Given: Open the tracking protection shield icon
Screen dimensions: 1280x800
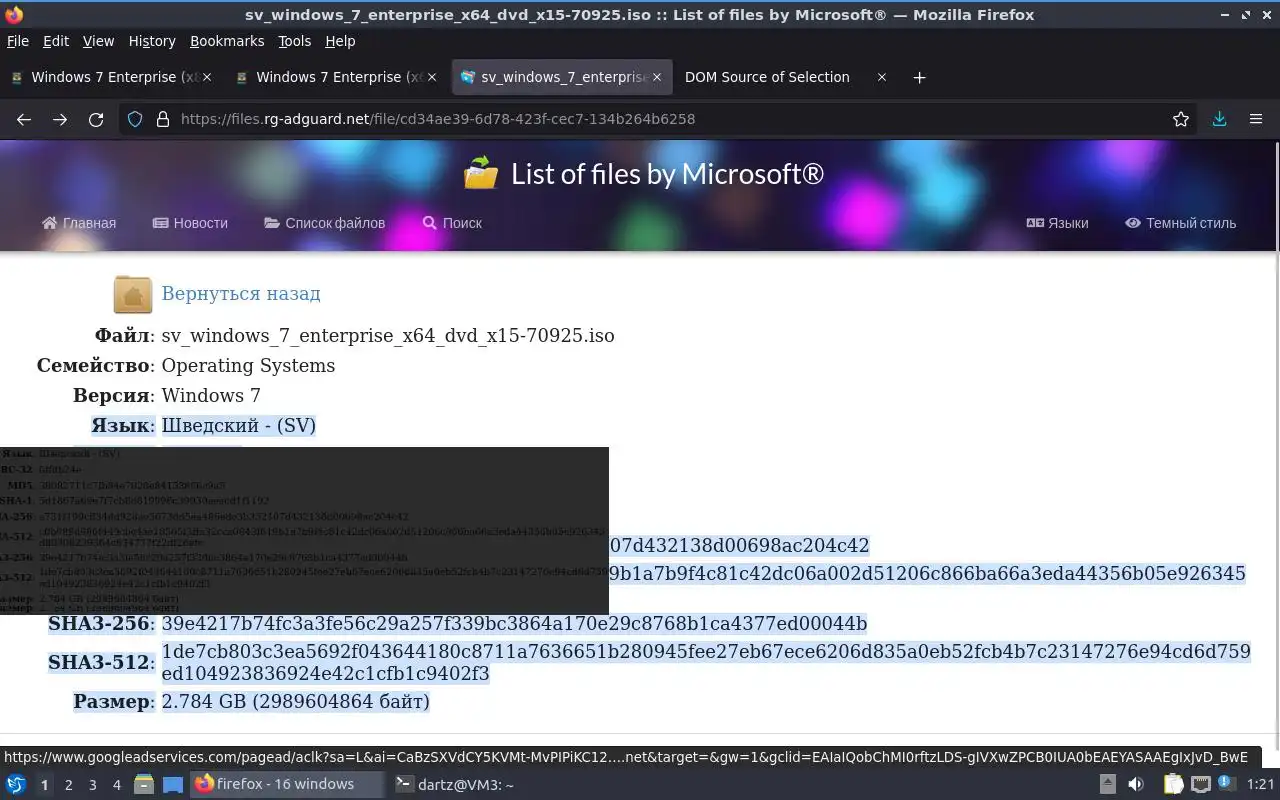Looking at the screenshot, I should coord(135,119).
